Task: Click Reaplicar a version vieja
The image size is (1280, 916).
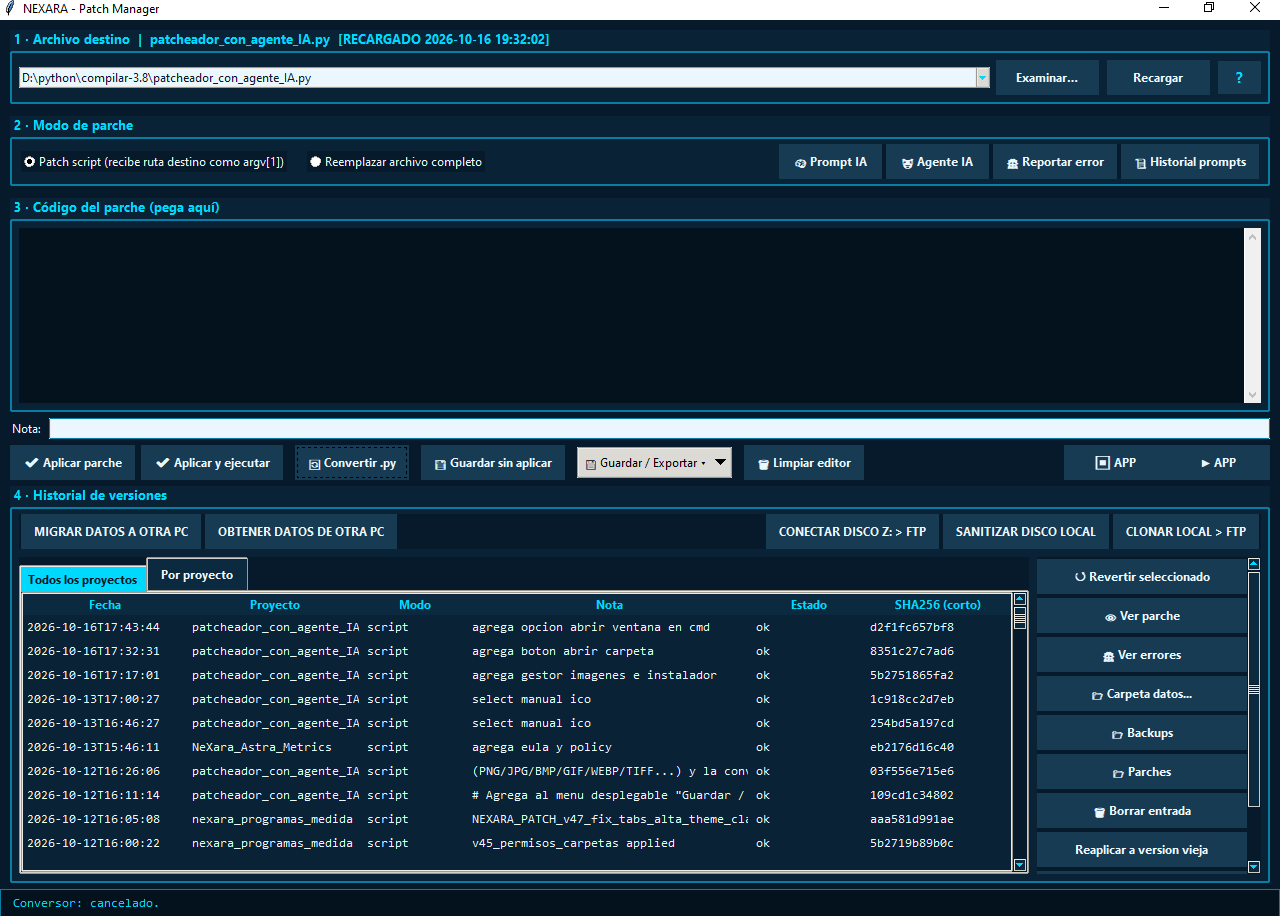Action: tap(1142, 850)
